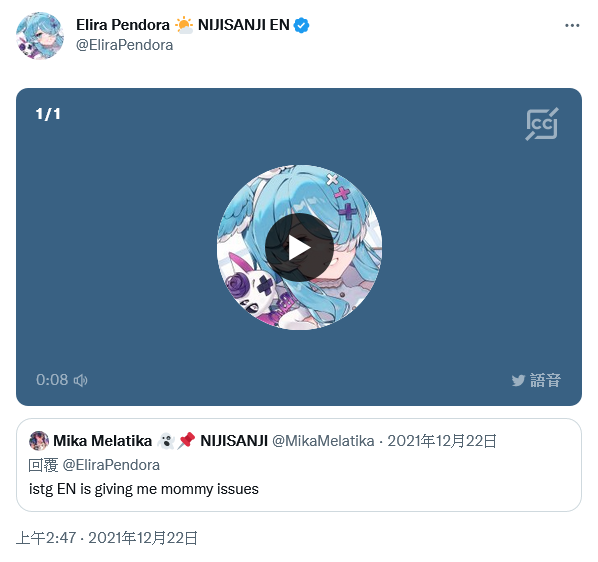Open quoted tweet text about mommy issues
The width and height of the screenshot is (598, 562).
144,489
